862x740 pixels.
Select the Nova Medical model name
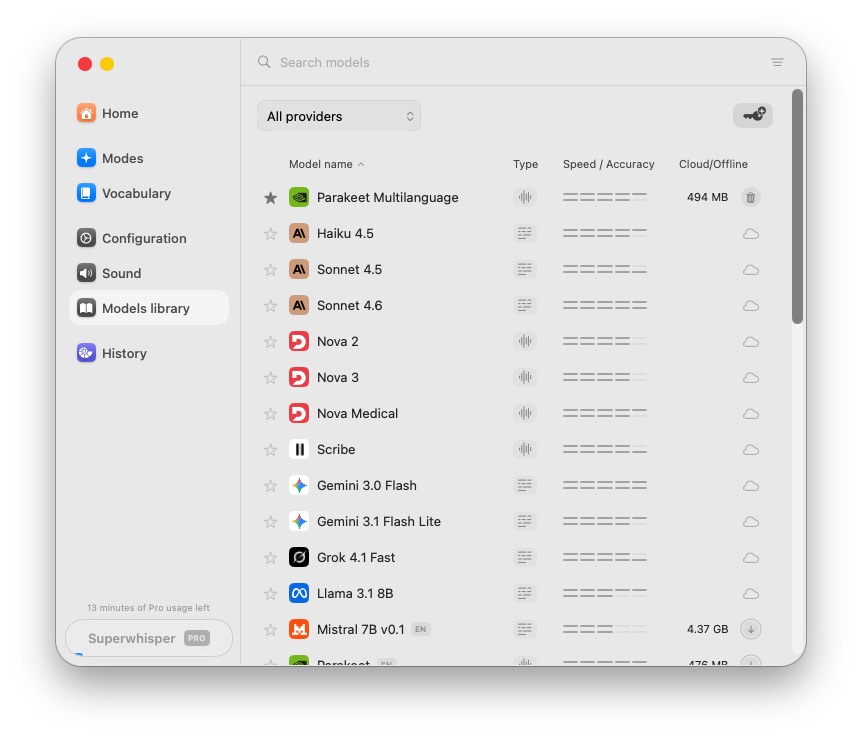pos(357,413)
